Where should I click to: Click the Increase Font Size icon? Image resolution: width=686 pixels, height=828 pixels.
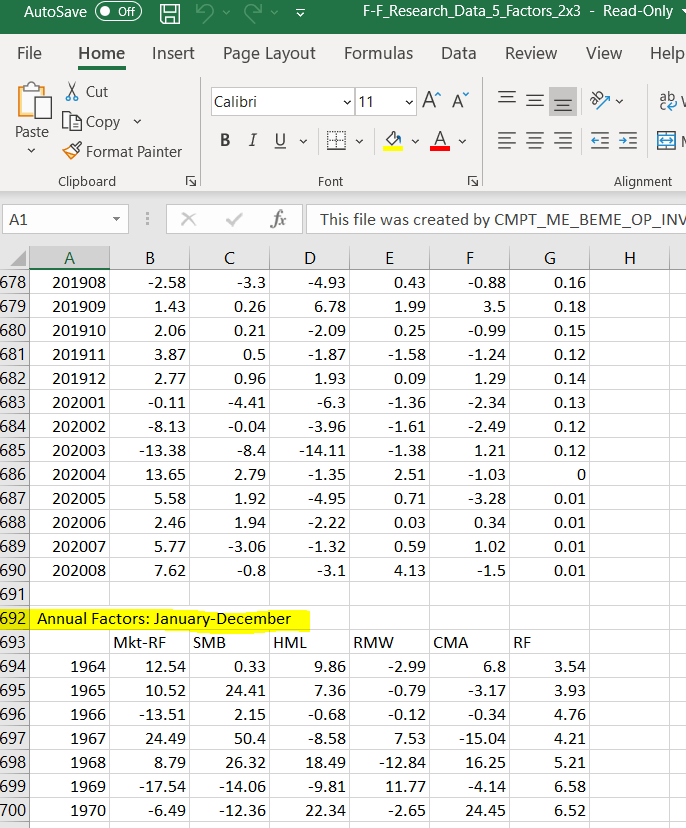click(x=432, y=101)
